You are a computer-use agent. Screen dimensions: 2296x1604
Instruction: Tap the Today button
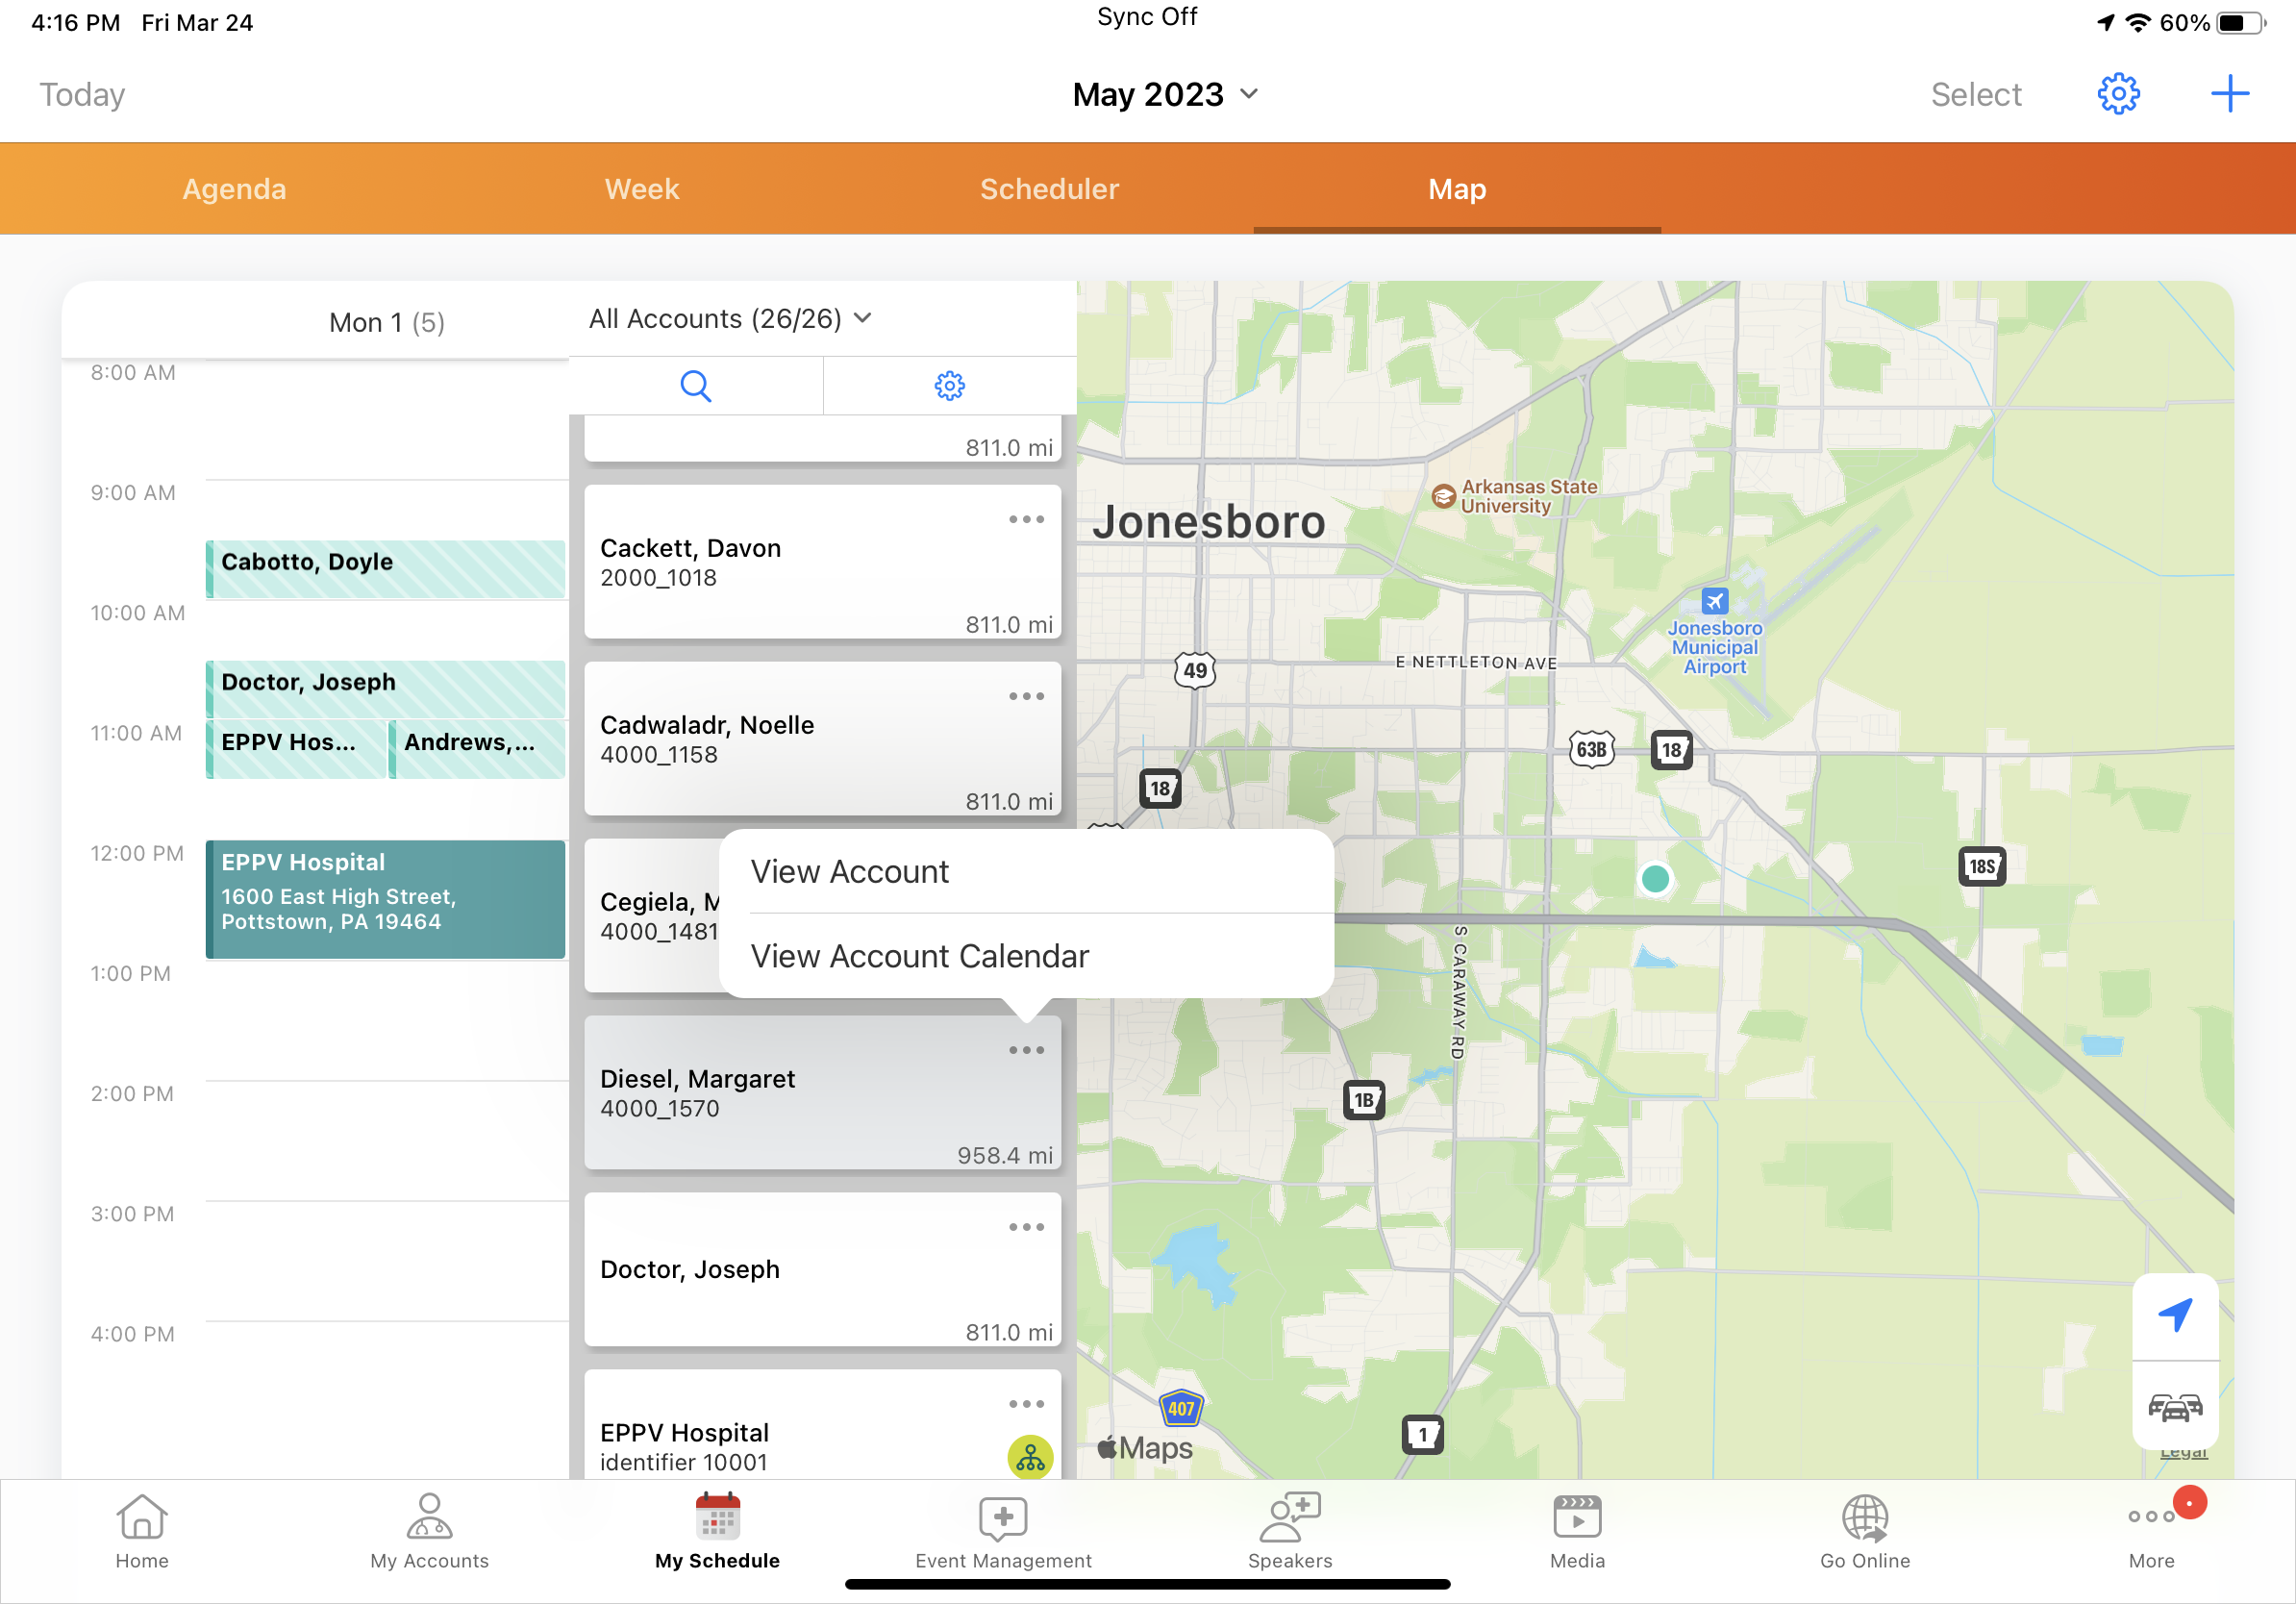(82, 94)
